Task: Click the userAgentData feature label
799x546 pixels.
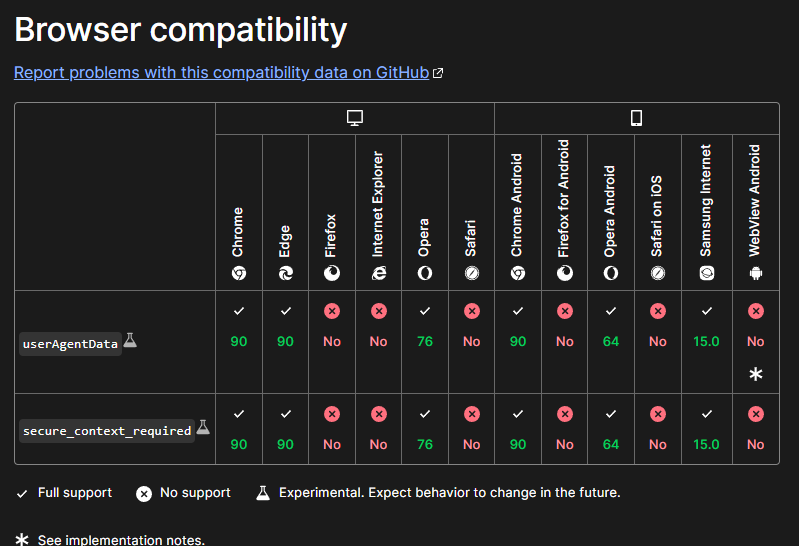Action: [70, 344]
